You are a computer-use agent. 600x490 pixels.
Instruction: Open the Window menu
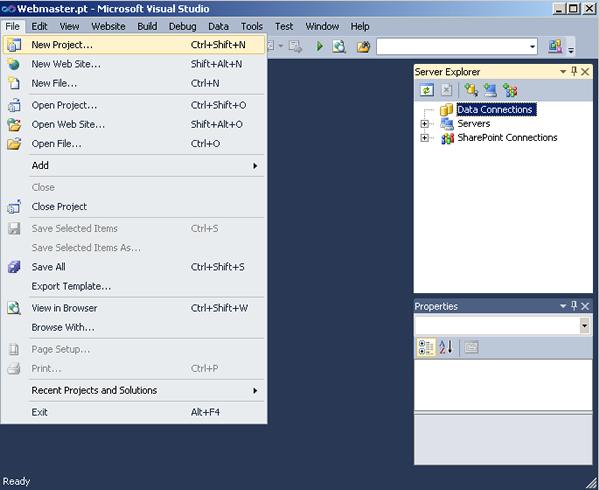(x=322, y=26)
